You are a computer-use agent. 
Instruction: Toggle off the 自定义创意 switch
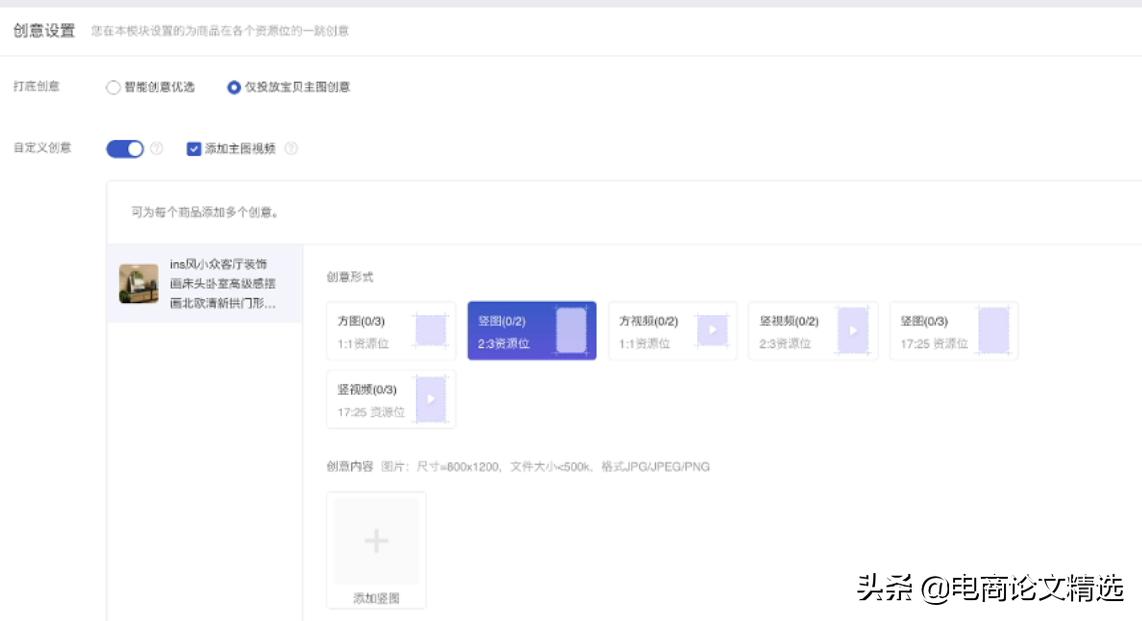click(x=126, y=146)
